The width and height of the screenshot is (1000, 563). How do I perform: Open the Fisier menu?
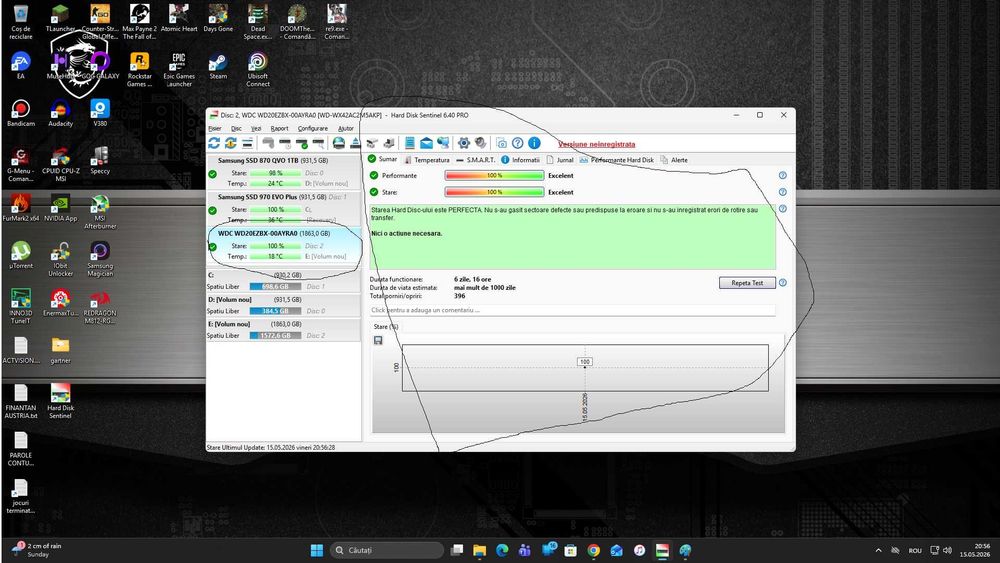(214, 128)
